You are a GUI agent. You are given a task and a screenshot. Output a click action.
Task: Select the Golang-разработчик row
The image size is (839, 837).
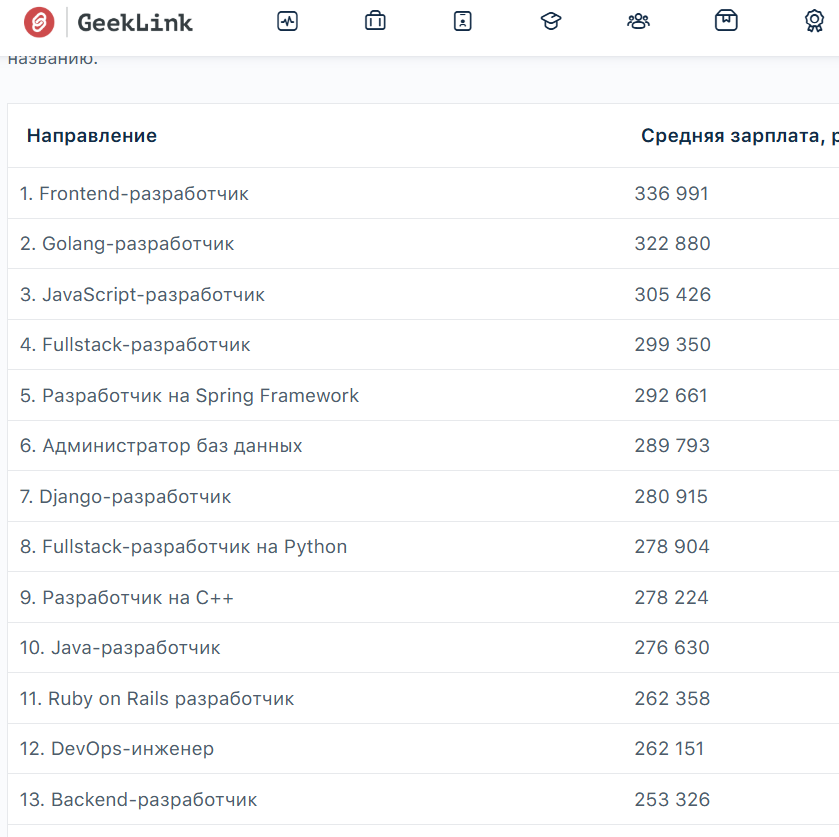[x=127, y=244]
